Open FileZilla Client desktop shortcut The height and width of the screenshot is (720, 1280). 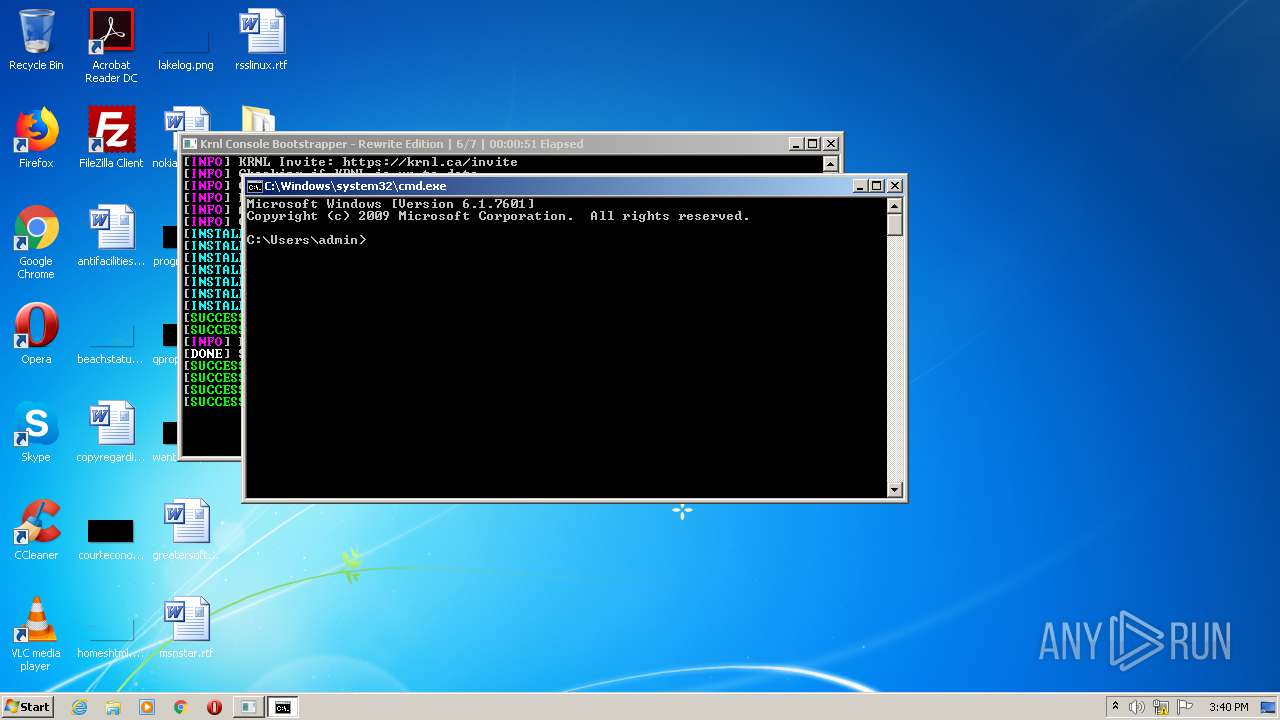[111, 138]
